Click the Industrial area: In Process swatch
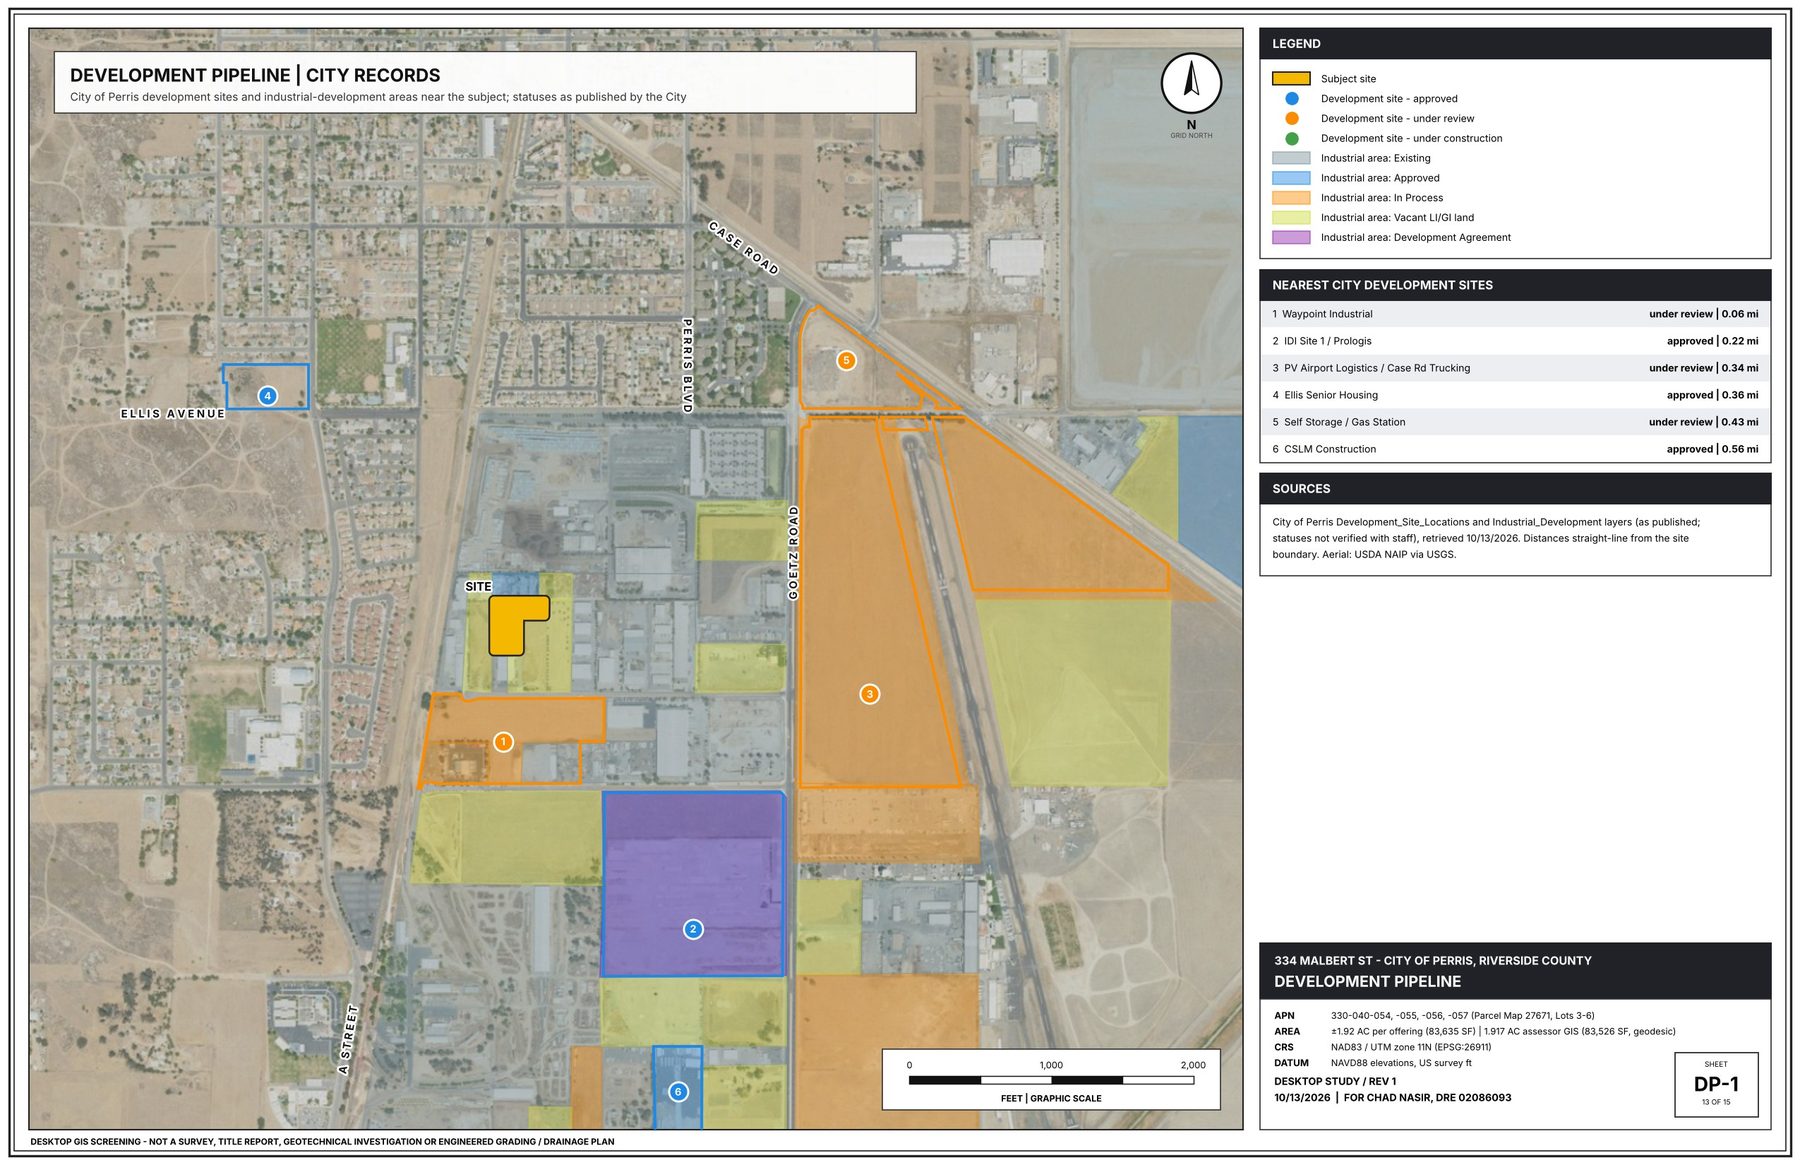 (x=1291, y=198)
